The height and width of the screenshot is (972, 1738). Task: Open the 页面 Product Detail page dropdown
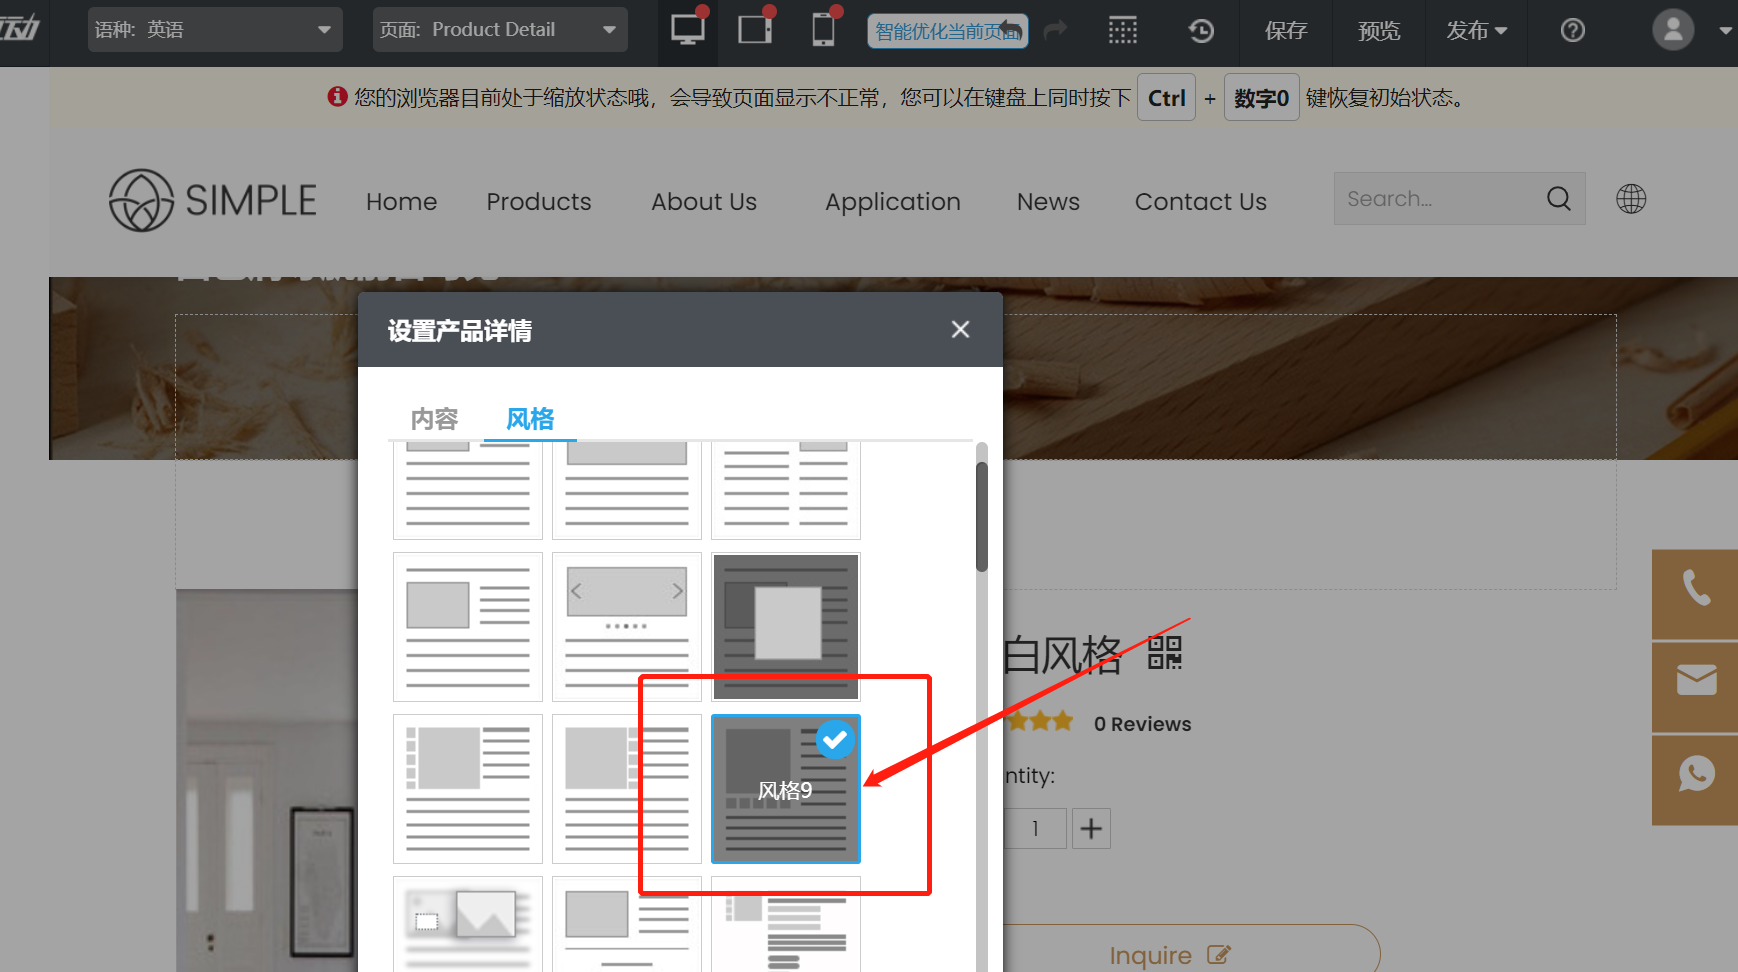pyautogui.click(x=500, y=30)
